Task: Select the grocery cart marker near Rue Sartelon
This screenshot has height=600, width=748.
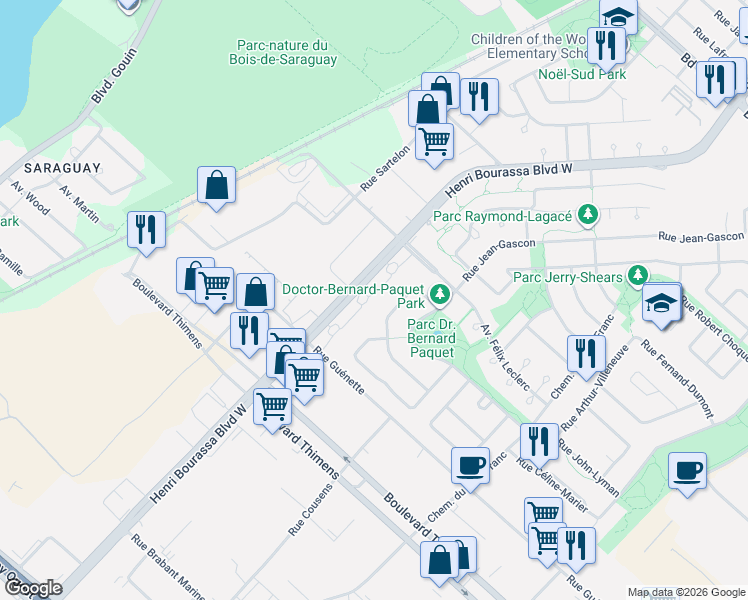Action: [434, 142]
